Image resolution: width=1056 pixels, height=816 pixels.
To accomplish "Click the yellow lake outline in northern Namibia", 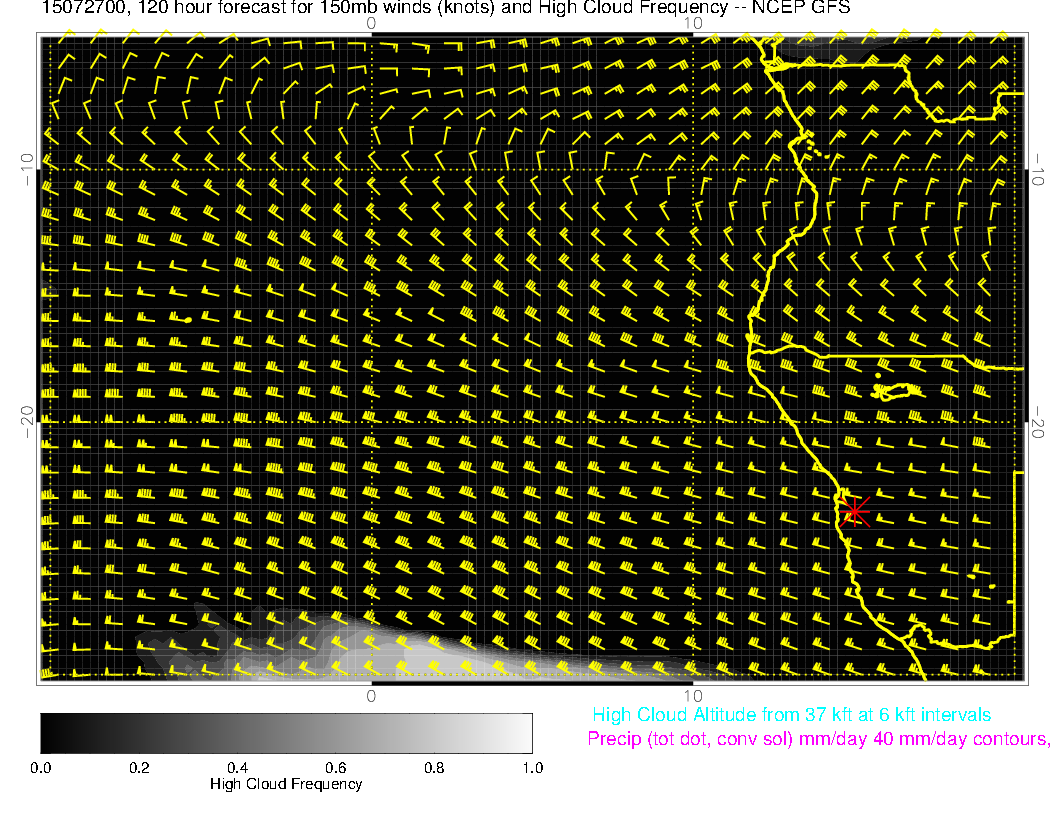I will tap(898, 390).
